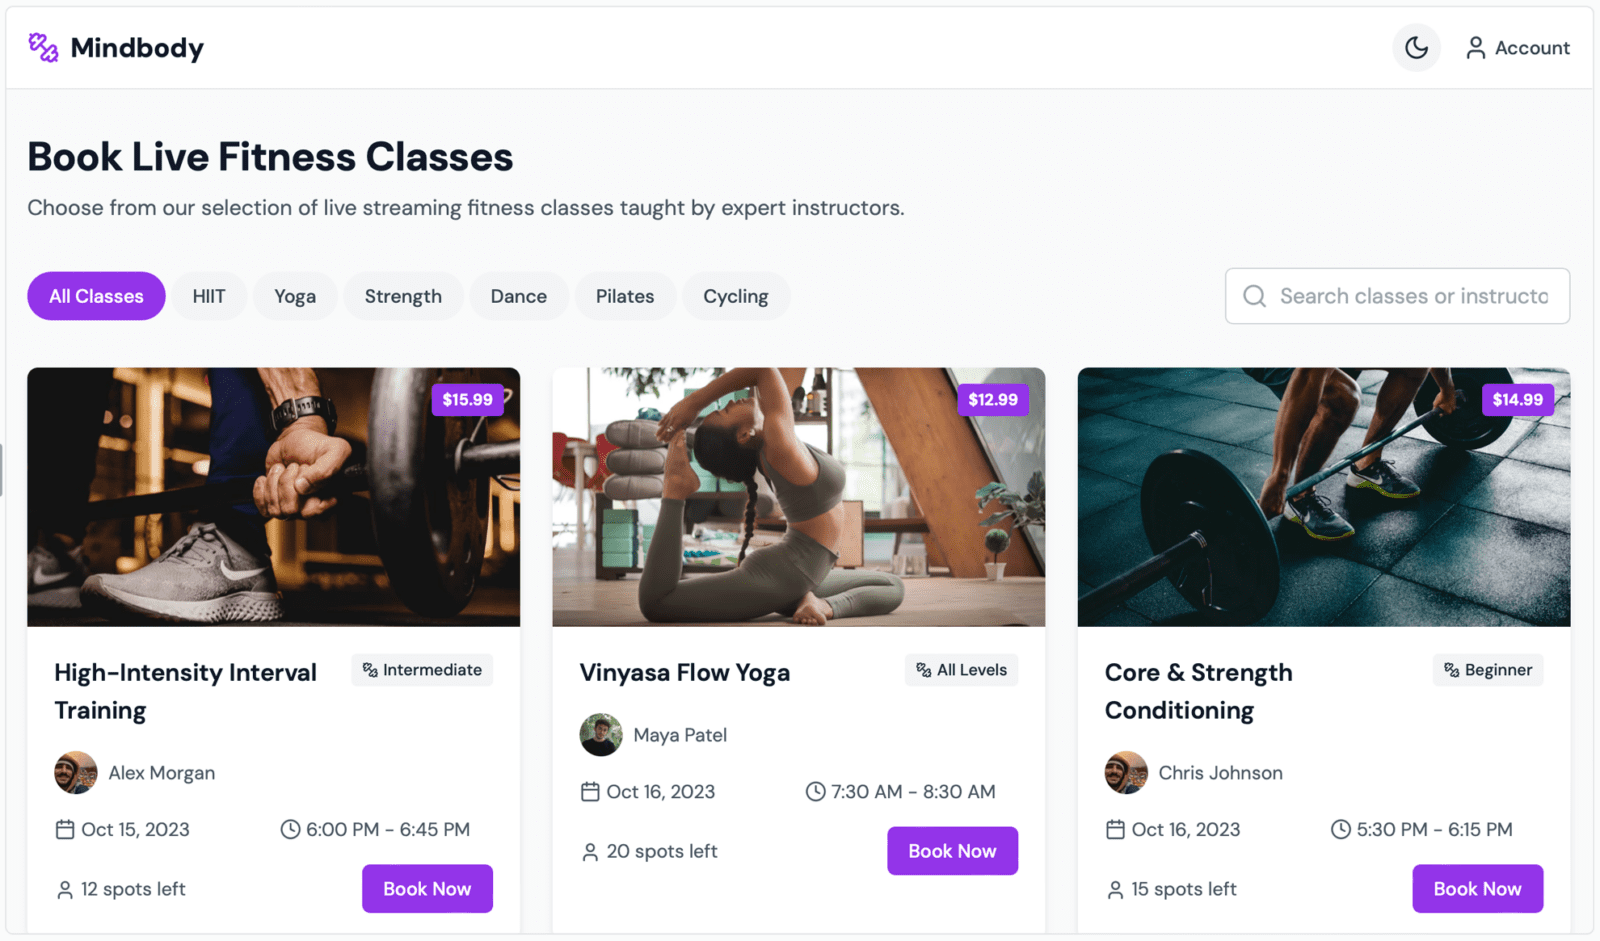Switch to the Yoga category
1600x941 pixels.
[295, 296]
